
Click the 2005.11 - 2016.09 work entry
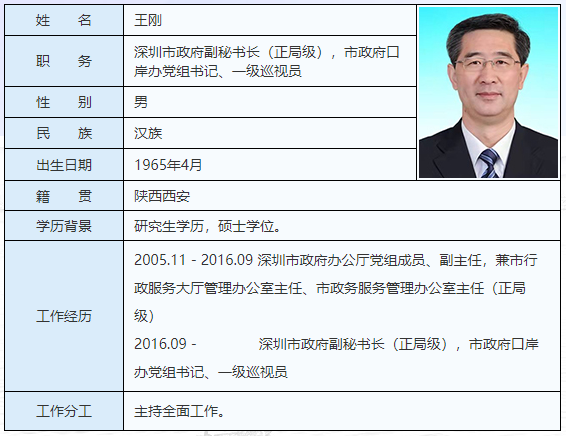click(336, 288)
